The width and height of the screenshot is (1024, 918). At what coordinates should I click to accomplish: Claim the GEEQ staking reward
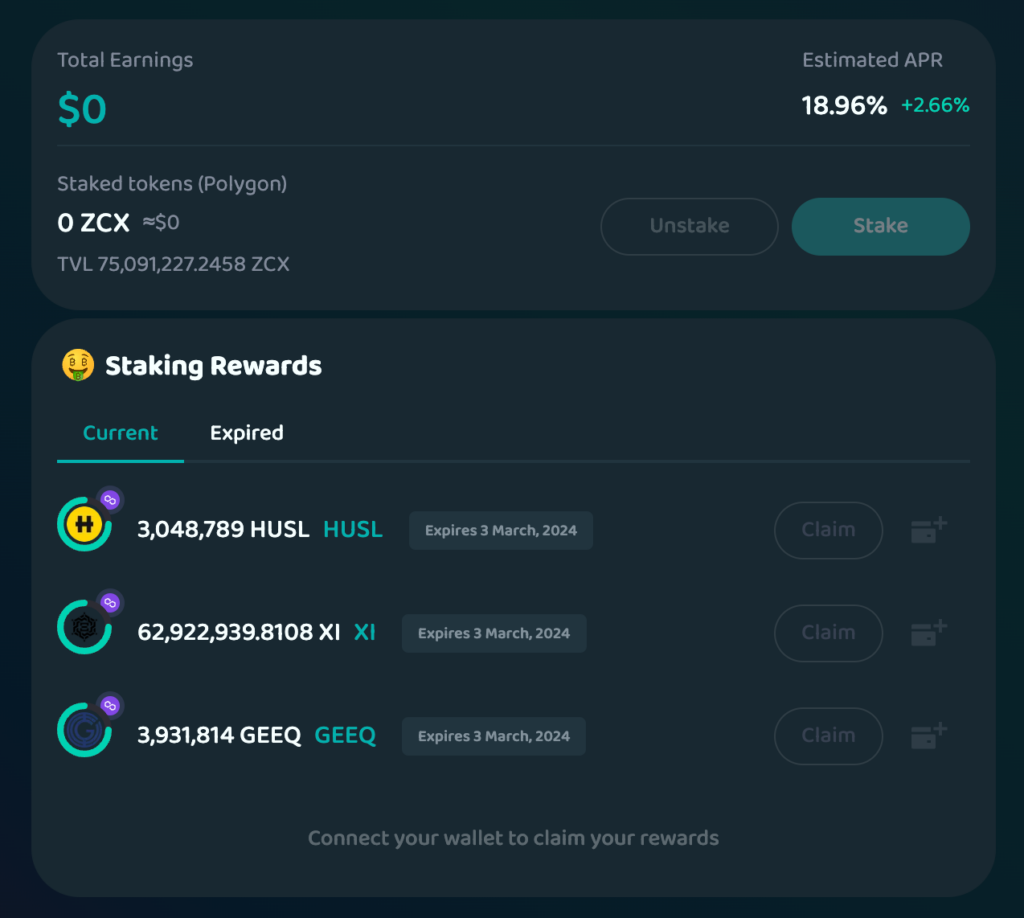828,736
